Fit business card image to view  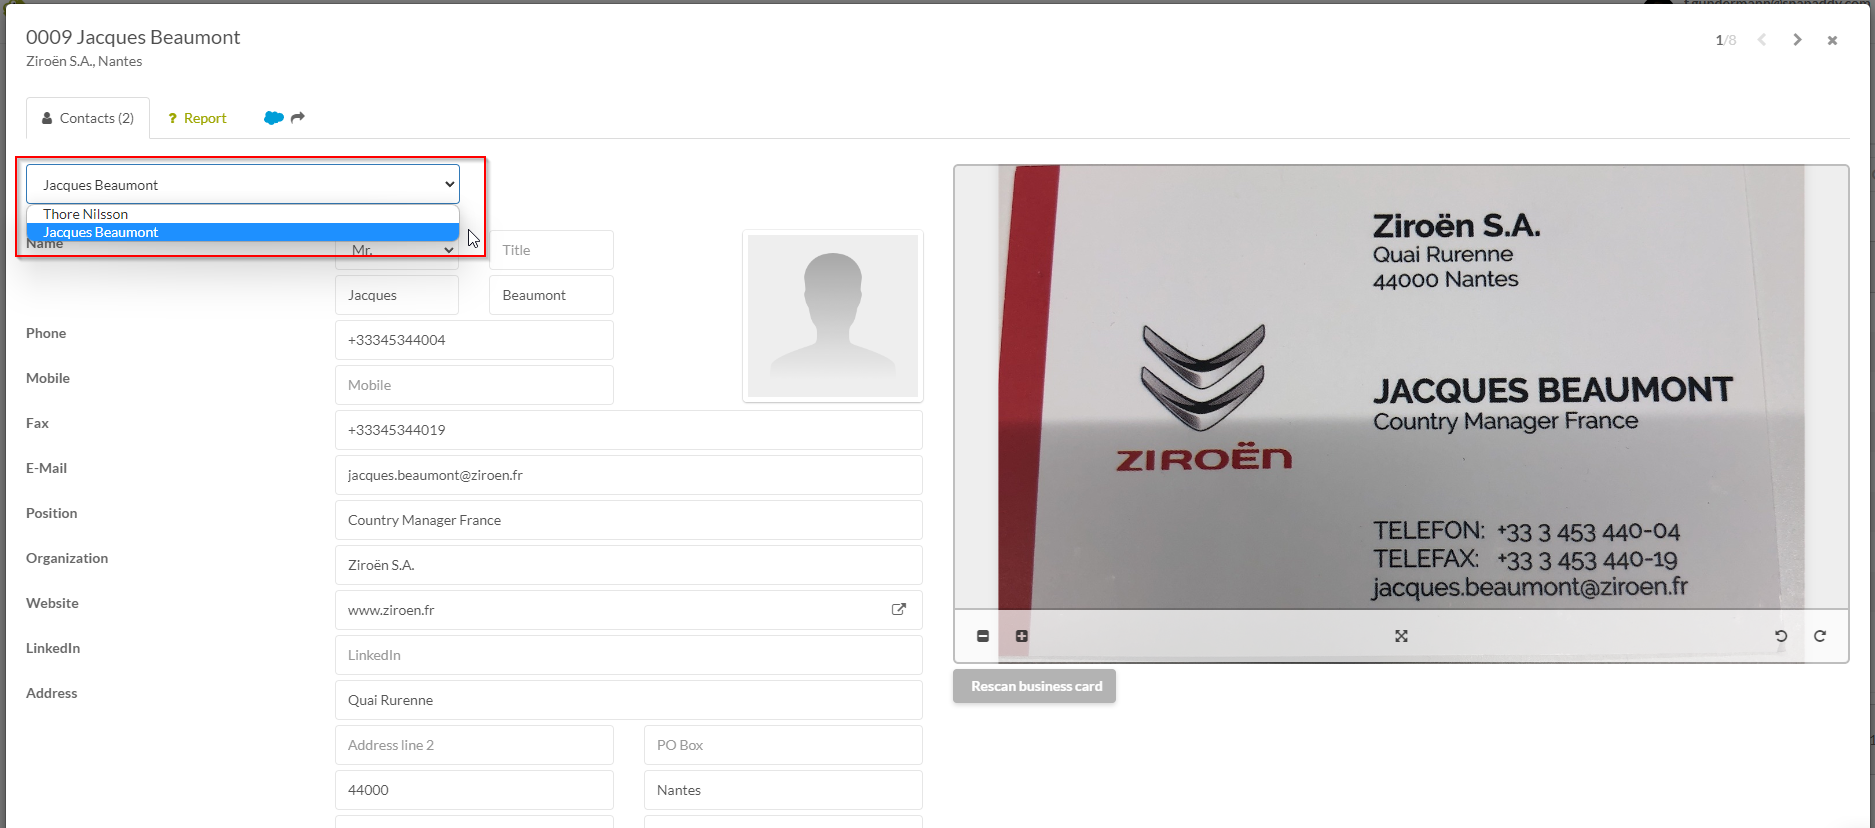[x=1401, y=636]
